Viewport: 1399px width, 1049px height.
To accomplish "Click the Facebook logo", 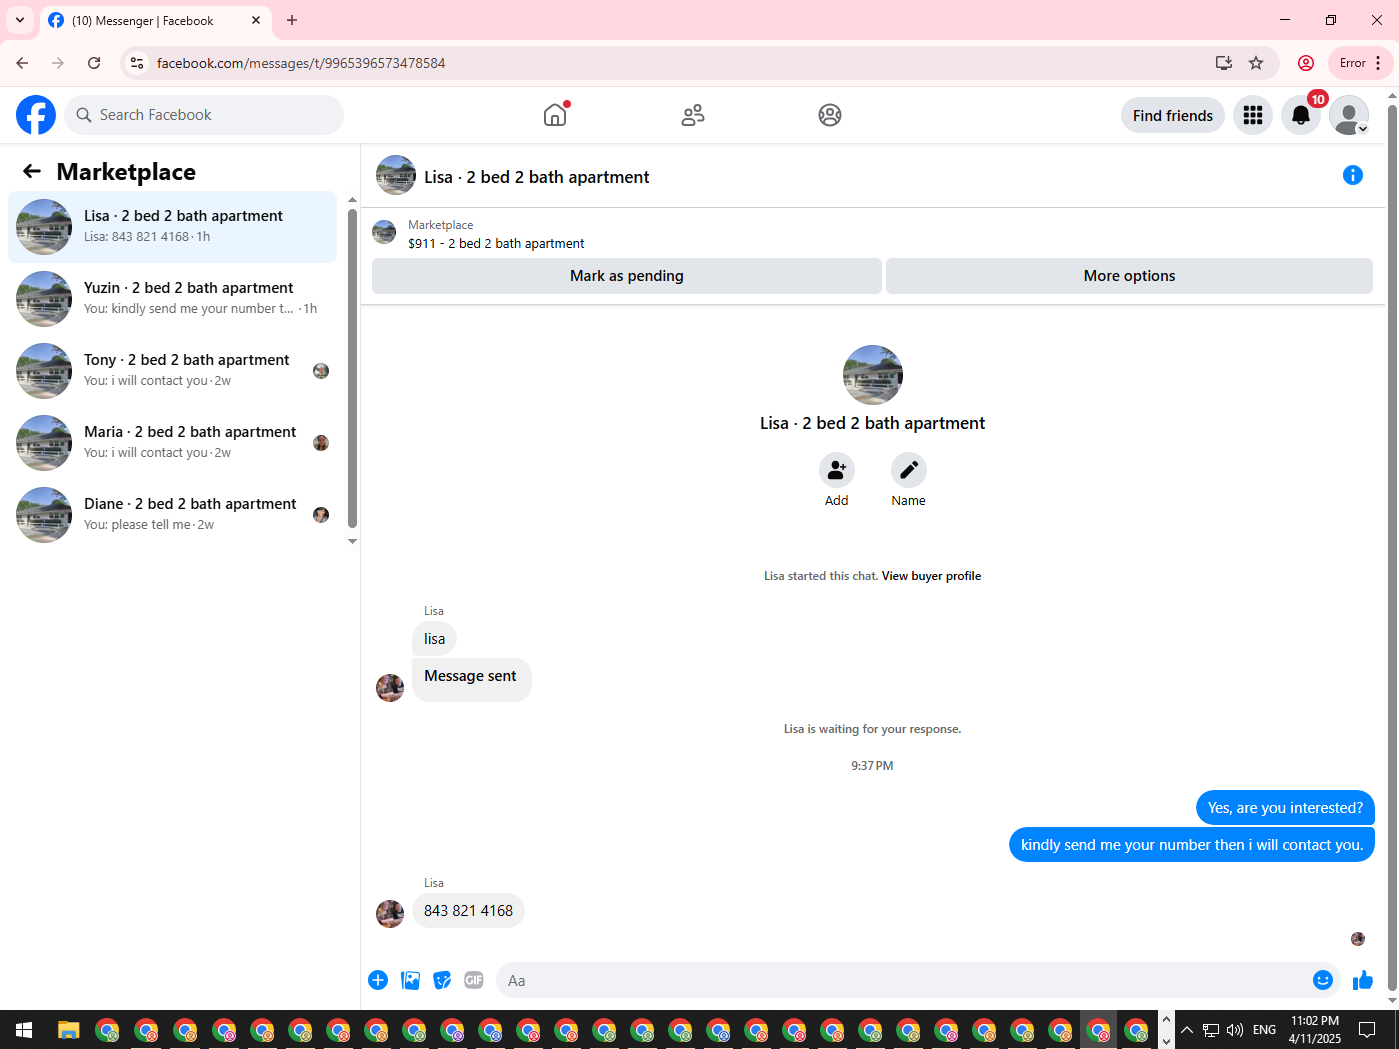I will [36, 115].
